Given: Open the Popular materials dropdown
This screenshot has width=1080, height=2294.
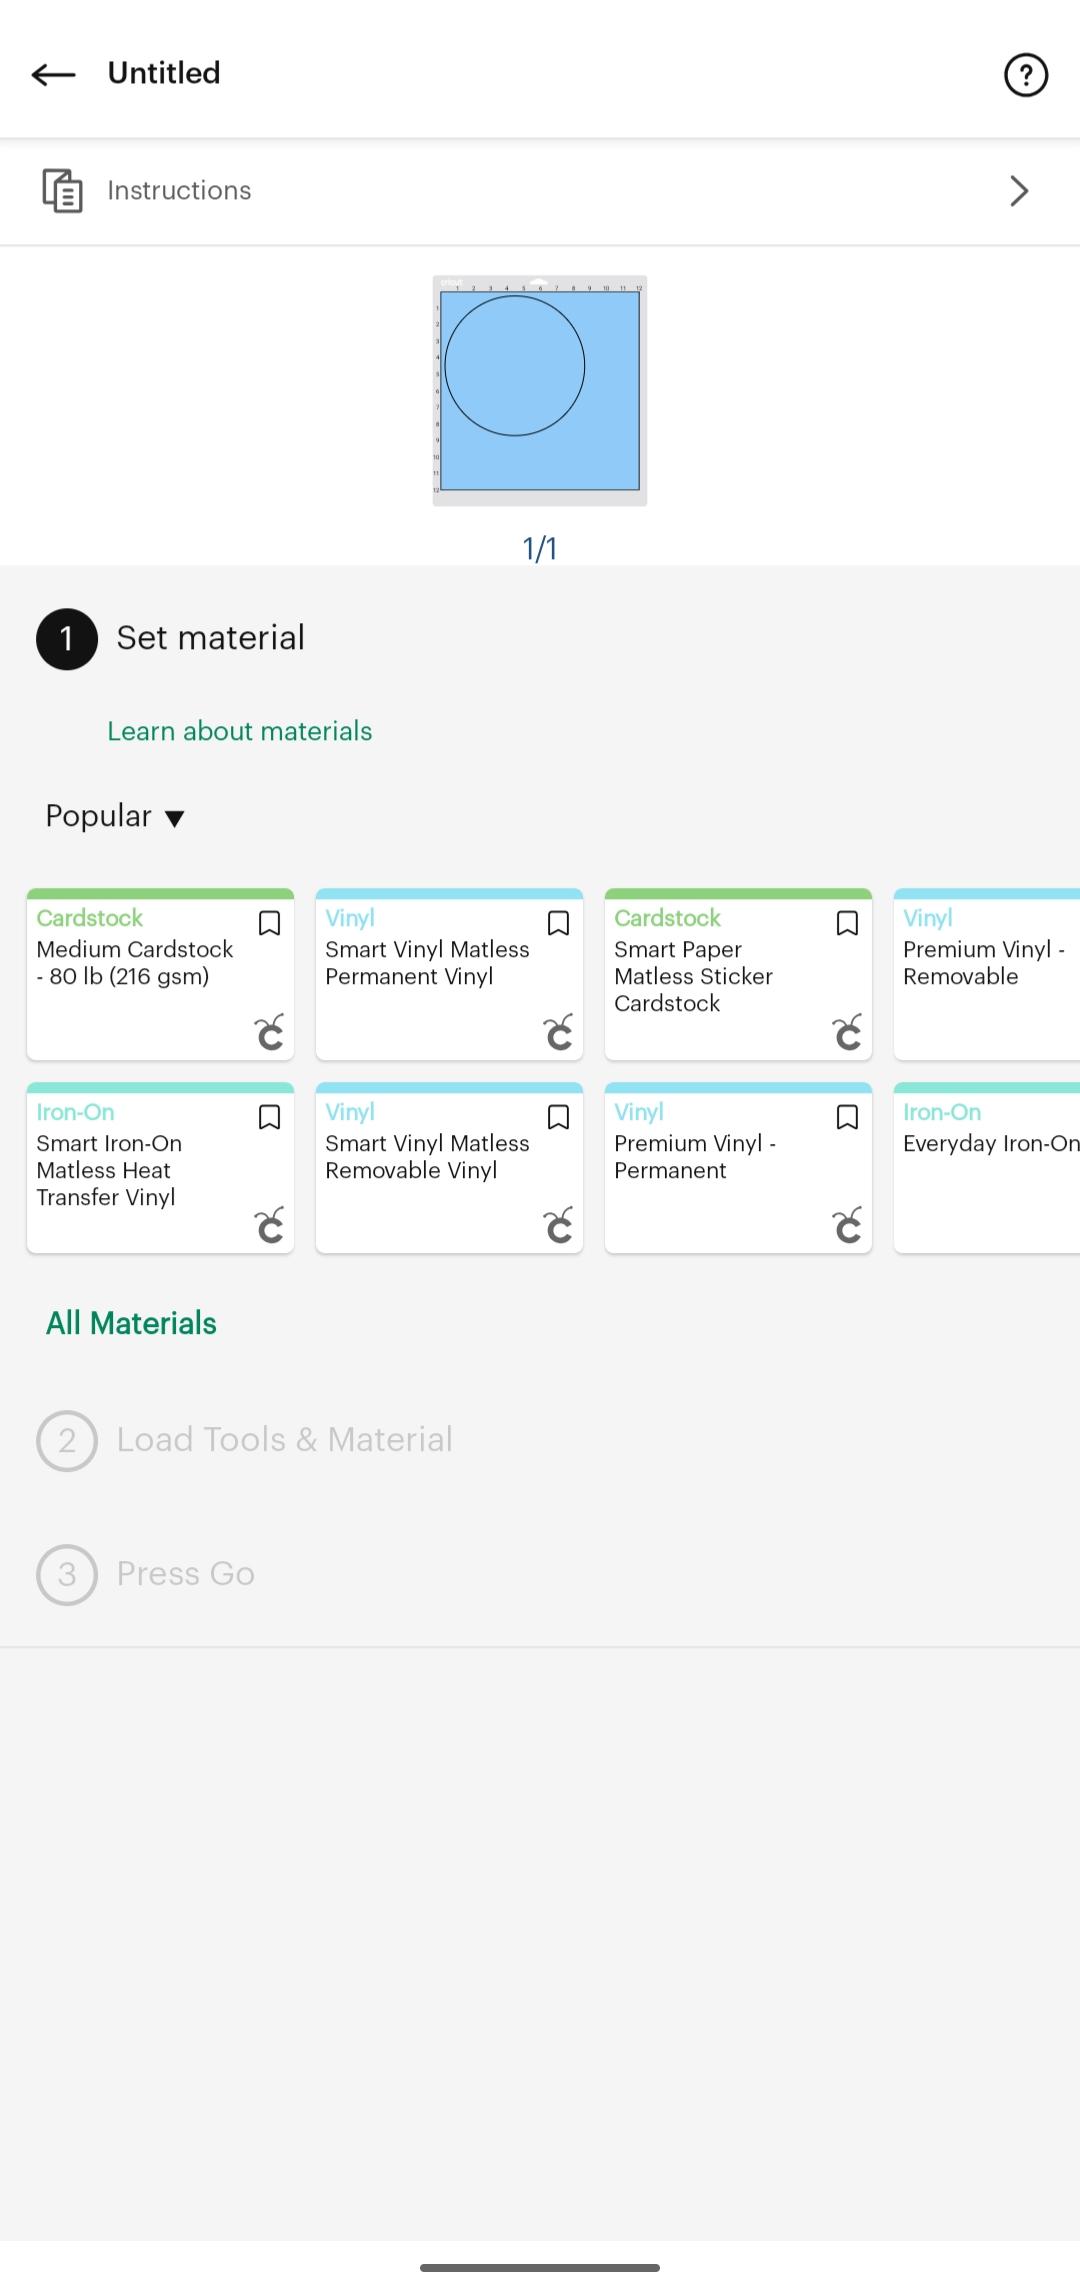Looking at the screenshot, I should coord(115,817).
